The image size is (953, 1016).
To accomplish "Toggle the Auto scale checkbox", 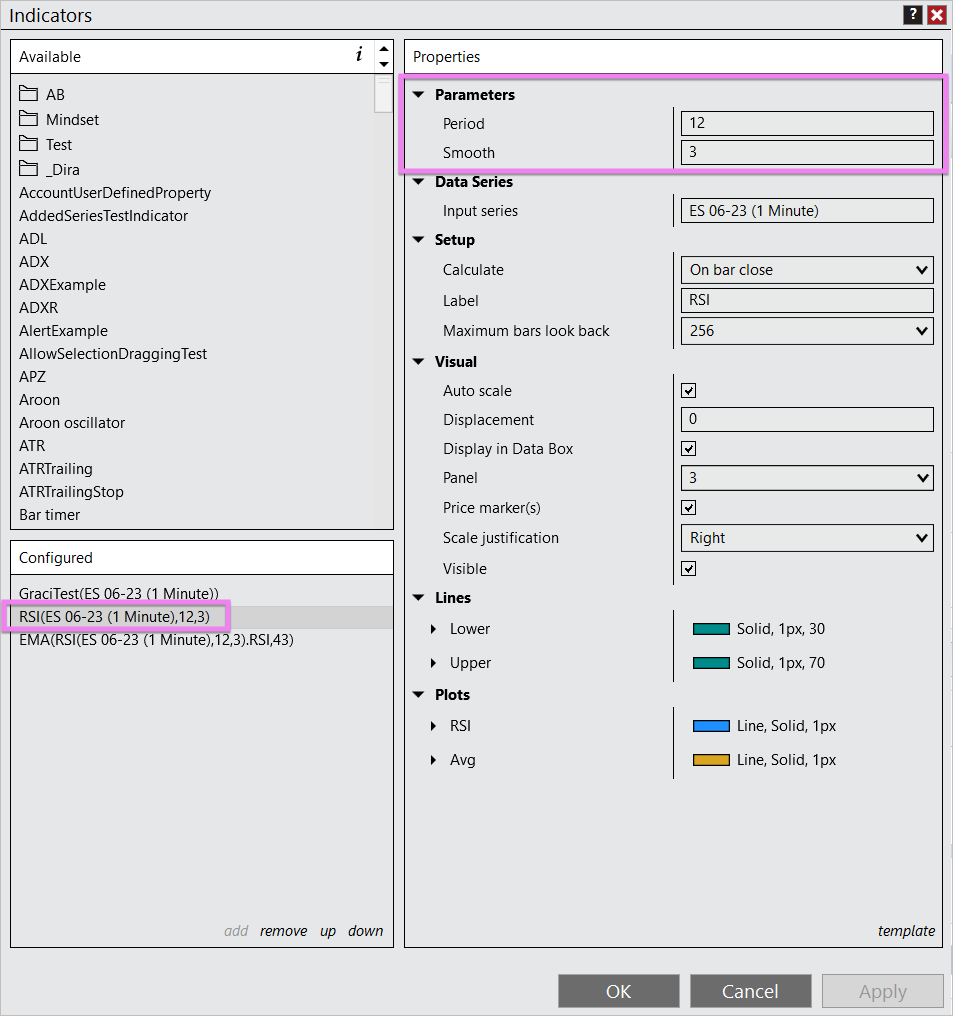I will 688,391.
